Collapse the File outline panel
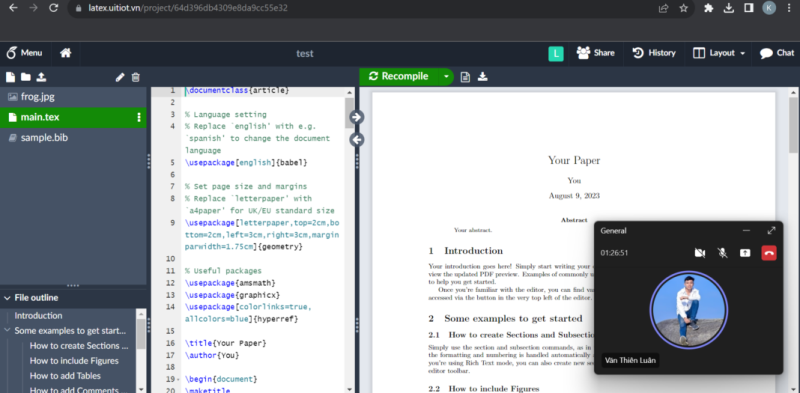 tap(7, 298)
